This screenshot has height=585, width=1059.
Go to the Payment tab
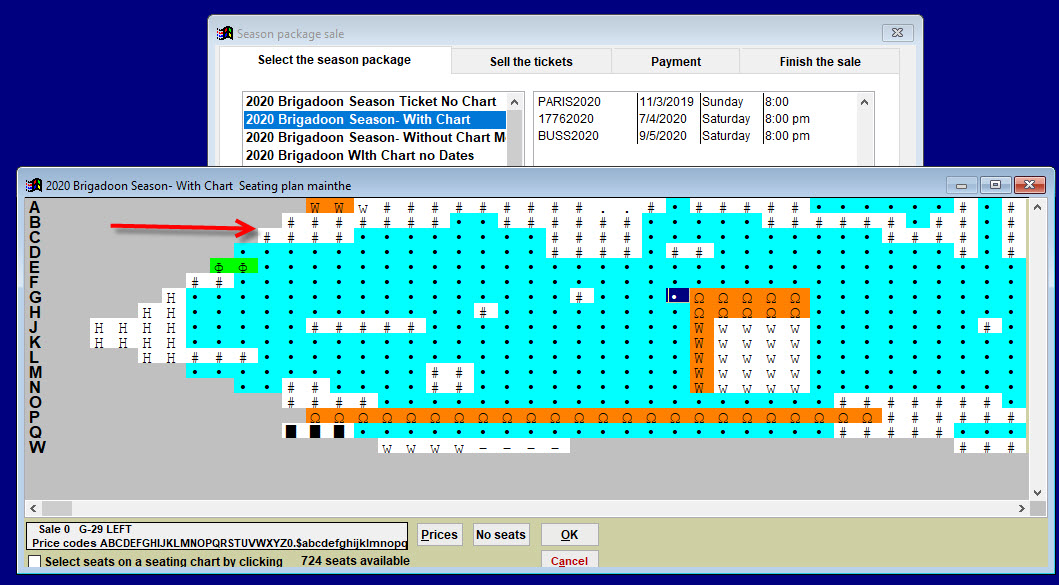676,61
